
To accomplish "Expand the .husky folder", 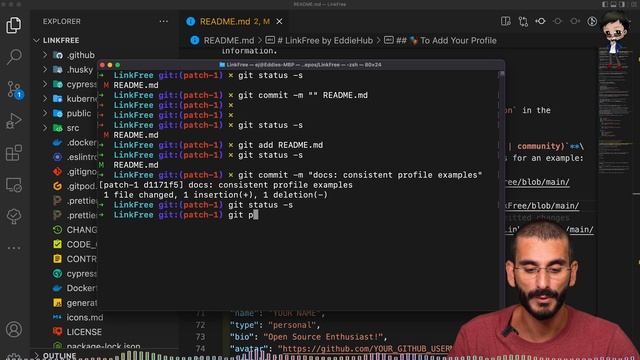I will click(80, 70).
